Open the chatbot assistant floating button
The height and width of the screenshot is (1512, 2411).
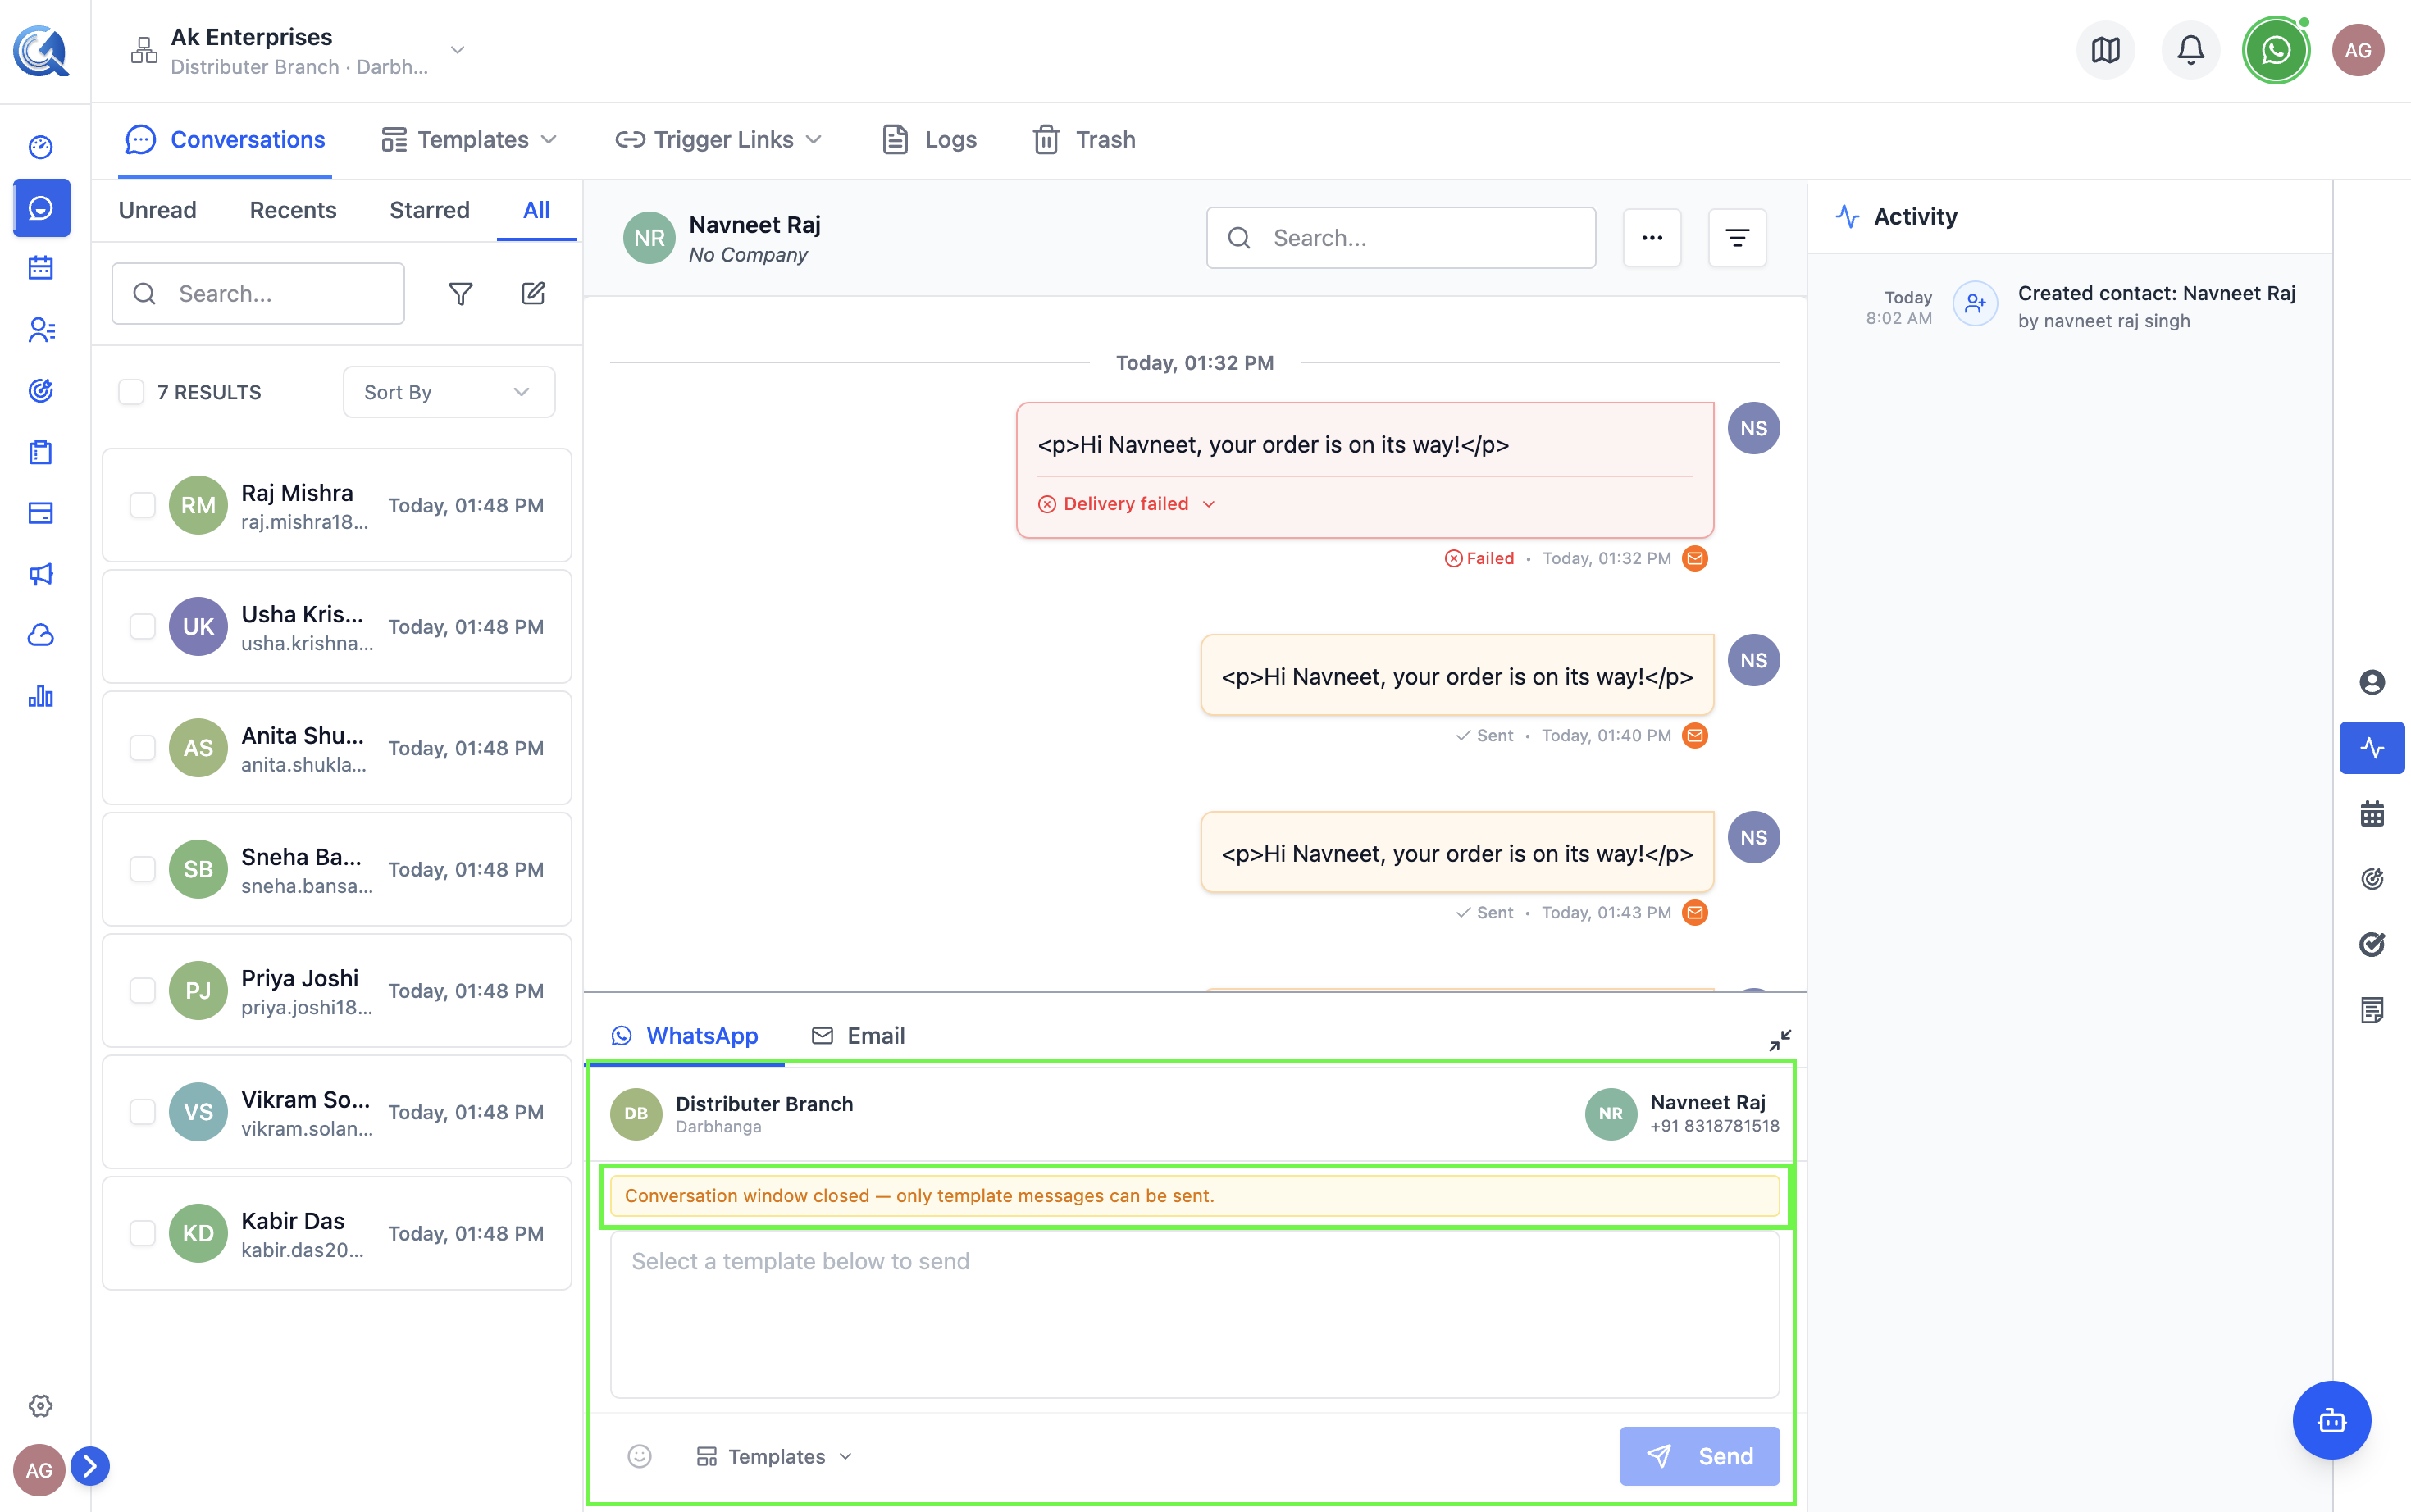[x=2332, y=1420]
